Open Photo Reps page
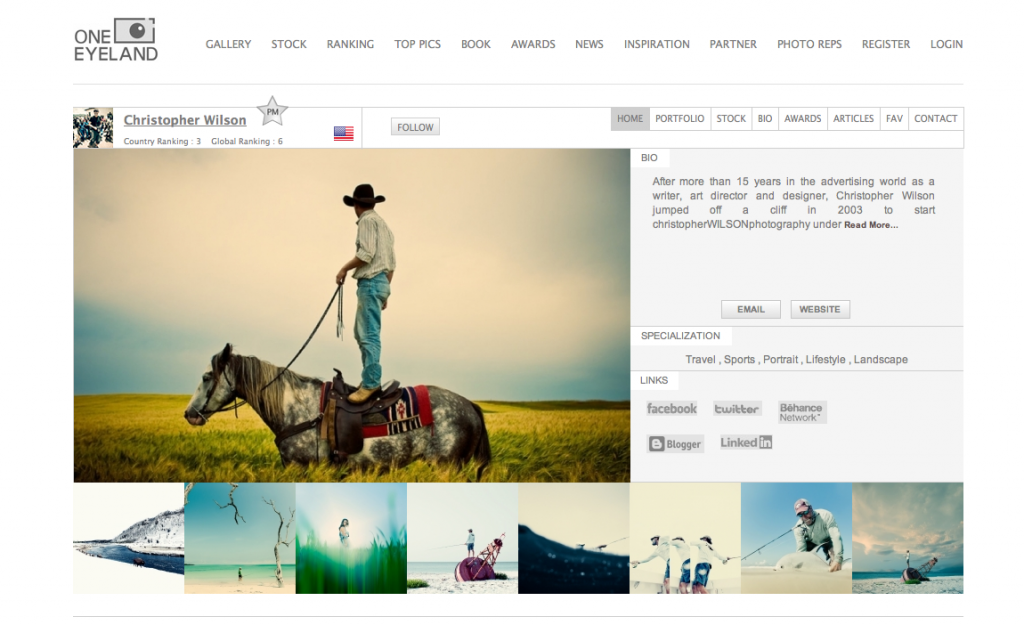Viewport: 1024px width, 625px height. pyautogui.click(x=809, y=44)
